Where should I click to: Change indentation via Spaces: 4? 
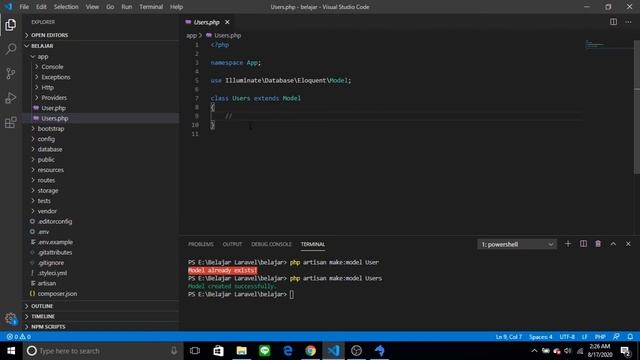click(540, 337)
